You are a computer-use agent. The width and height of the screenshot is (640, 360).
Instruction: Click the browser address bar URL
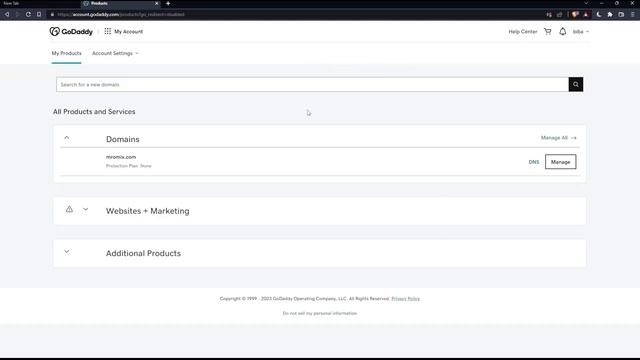120,15
